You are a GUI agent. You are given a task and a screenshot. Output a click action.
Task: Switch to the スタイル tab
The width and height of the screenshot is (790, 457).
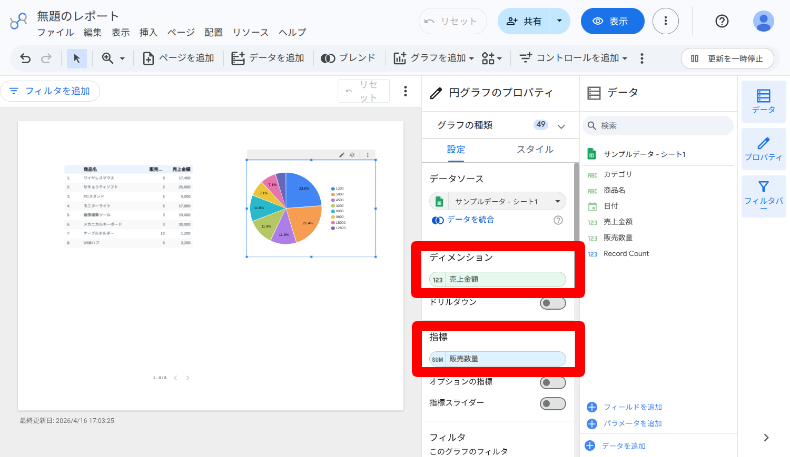click(535, 150)
